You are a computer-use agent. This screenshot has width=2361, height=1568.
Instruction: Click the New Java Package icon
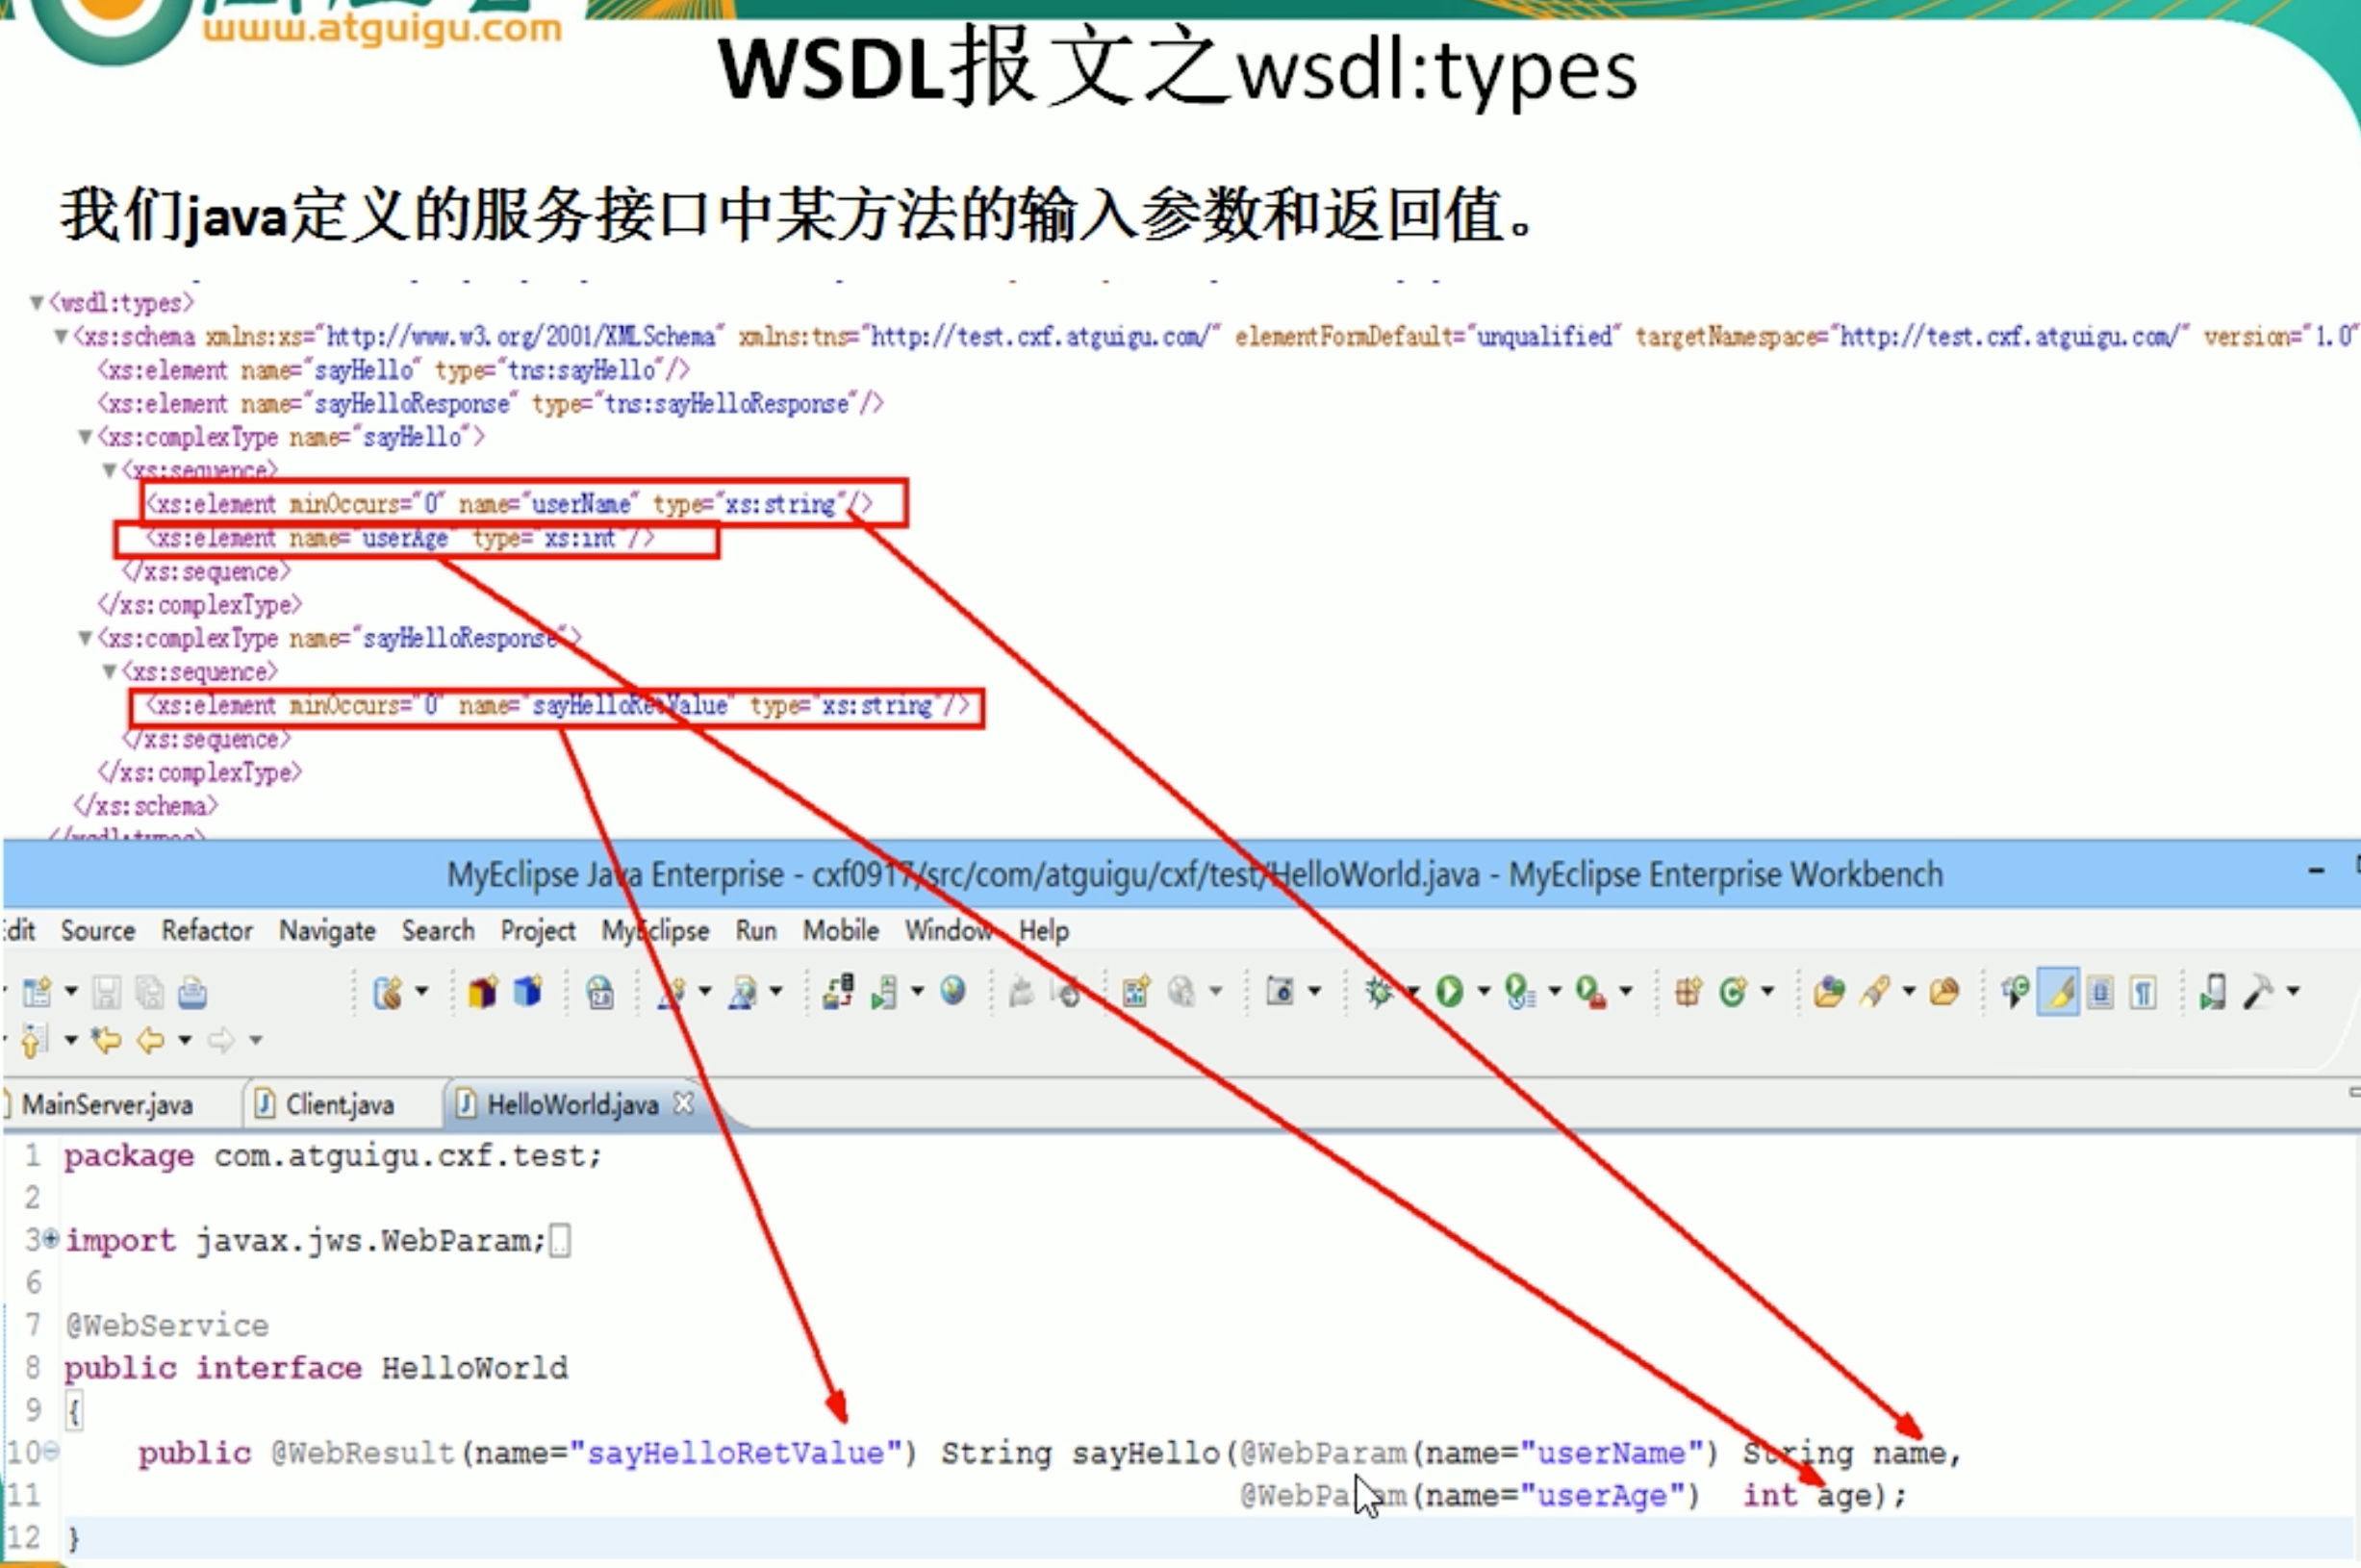pos(1688,991)
